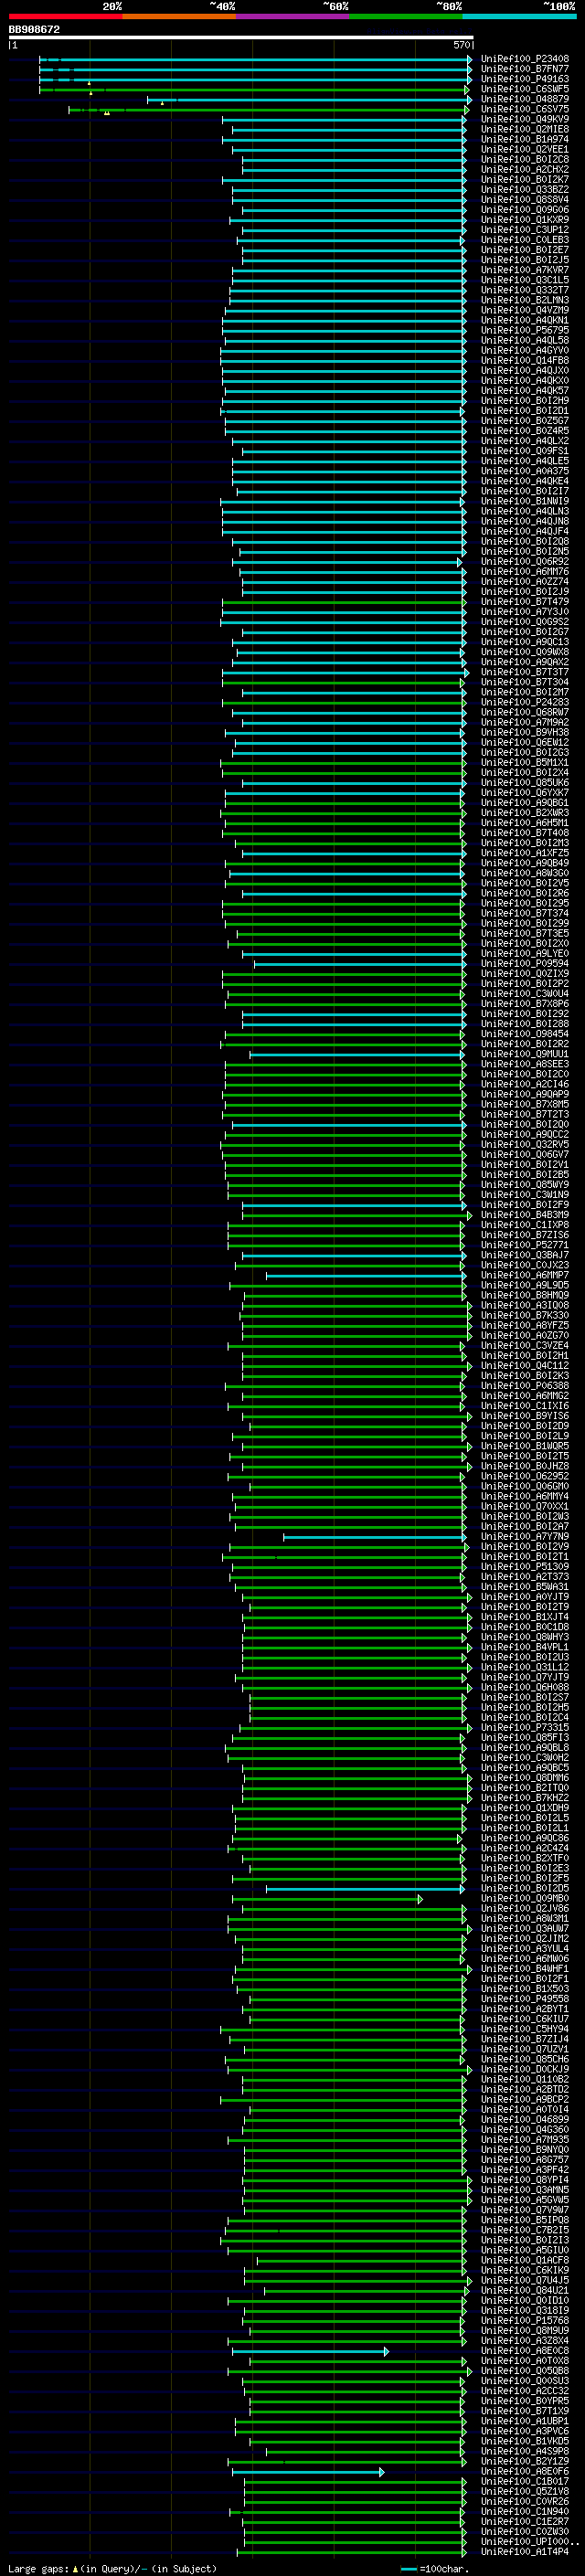Select label UniRef100_Q49KV9

click(x=525, y=119)
